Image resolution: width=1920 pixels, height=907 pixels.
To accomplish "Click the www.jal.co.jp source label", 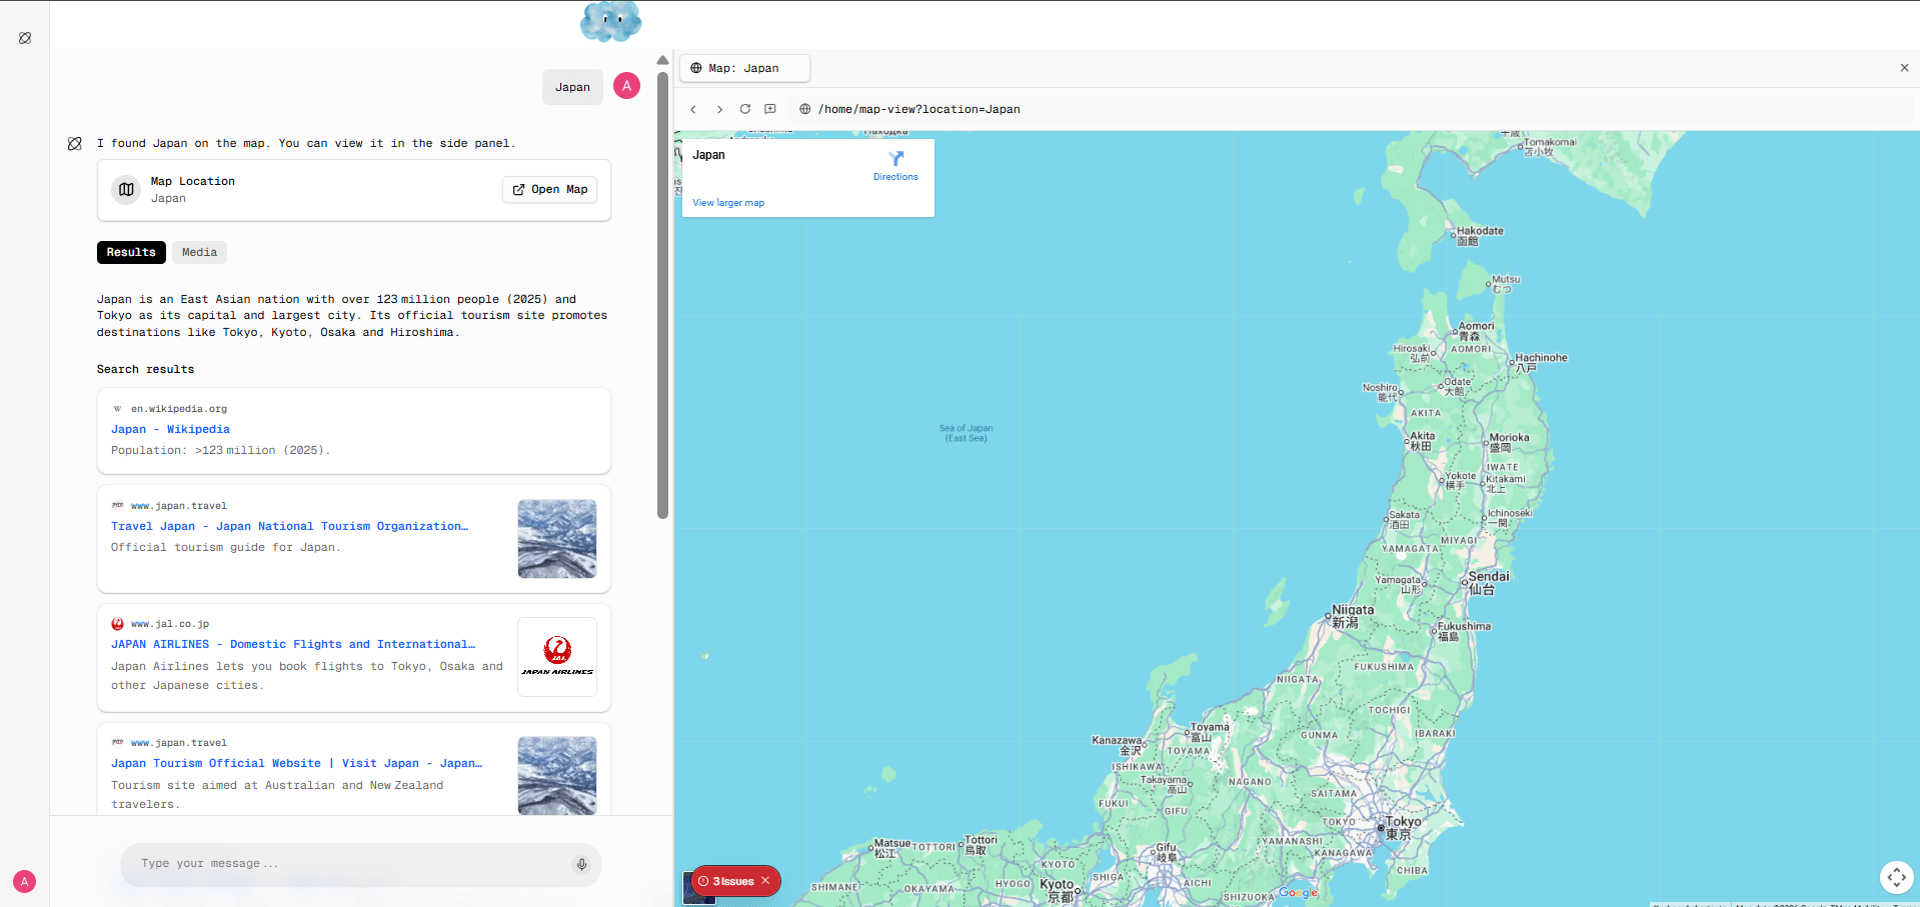I will (170, 624).
